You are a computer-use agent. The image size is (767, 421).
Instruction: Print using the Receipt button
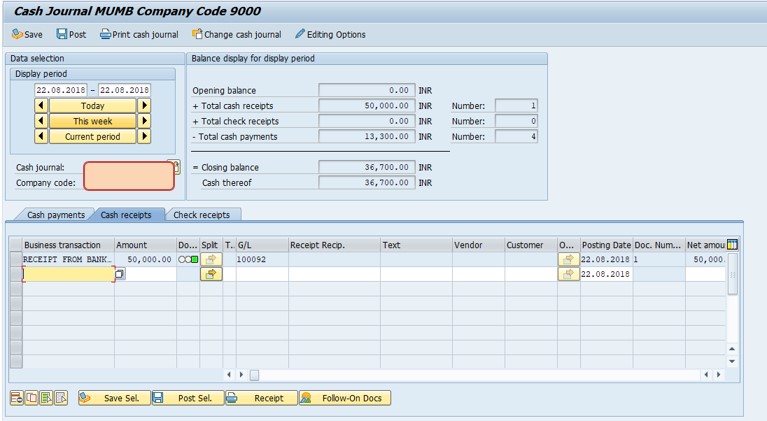[x=261, y=398]
